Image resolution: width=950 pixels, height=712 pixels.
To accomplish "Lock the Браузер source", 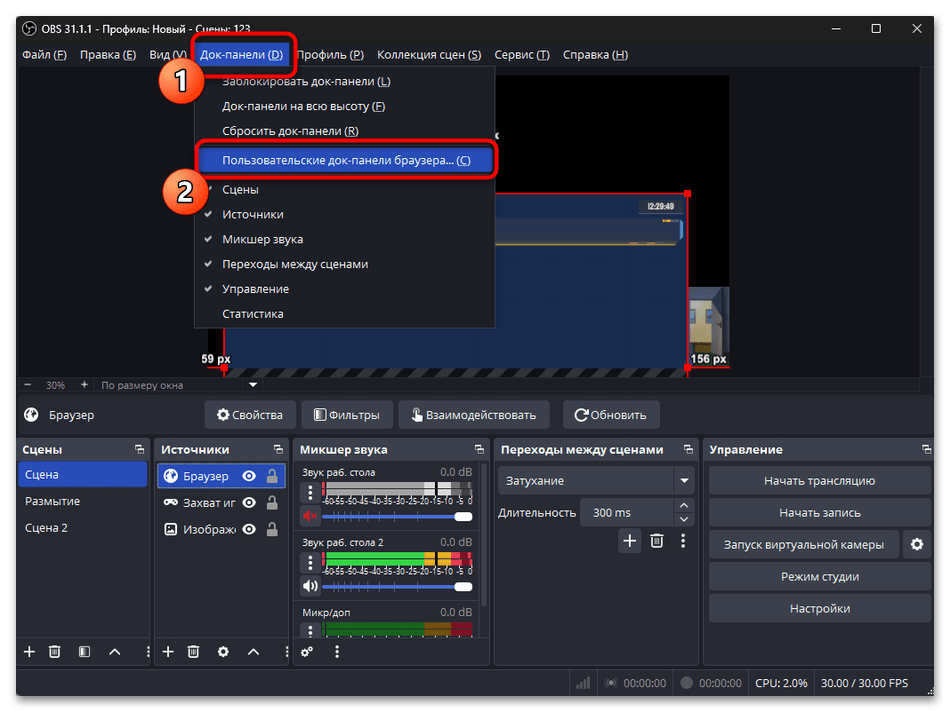I will pyautogui.click(x=272, y=476).
